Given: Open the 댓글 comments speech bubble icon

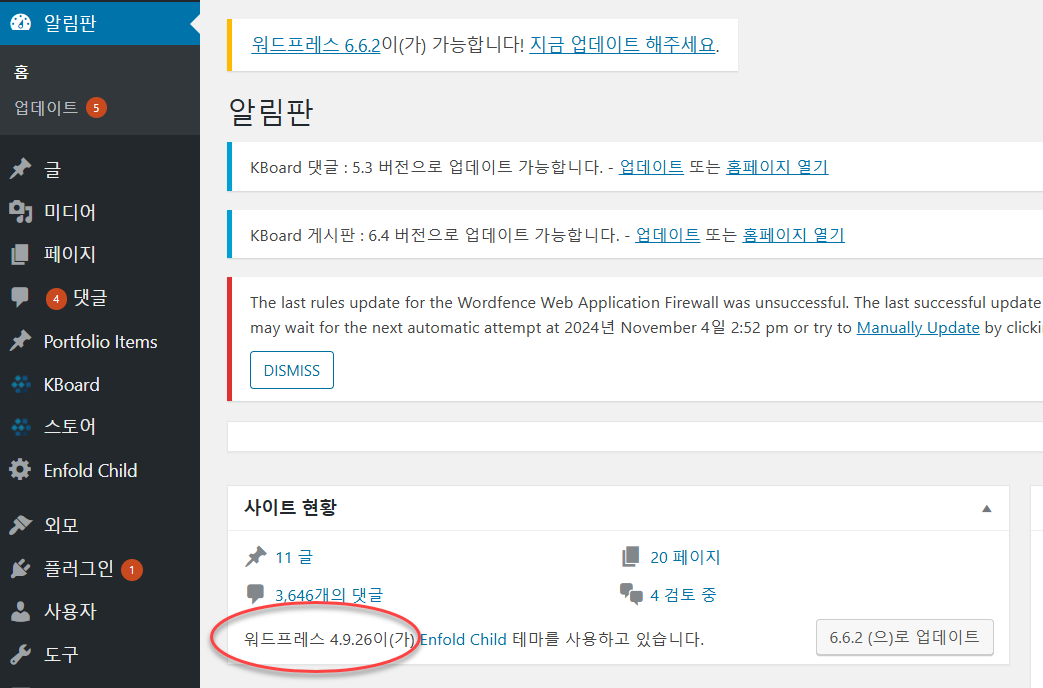Looking at the screenshot, I should [22, 297].
